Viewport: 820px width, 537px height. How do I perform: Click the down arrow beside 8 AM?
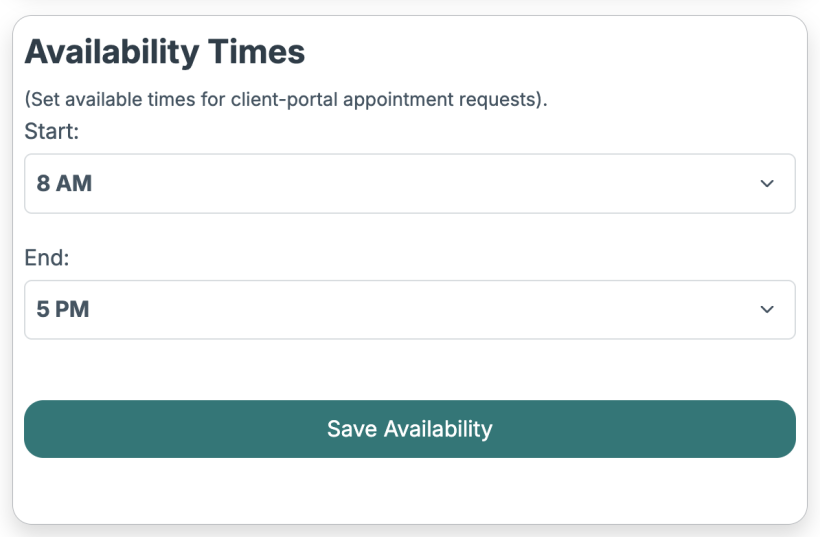pyautogui.click(x=767, y=184)
